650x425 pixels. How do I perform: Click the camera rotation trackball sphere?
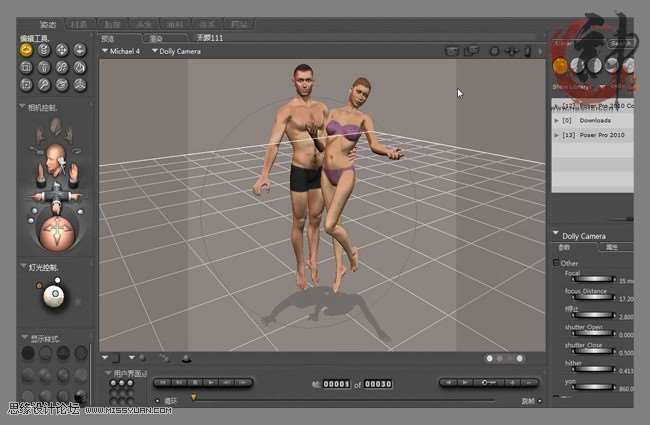click(x=56, y=232)
